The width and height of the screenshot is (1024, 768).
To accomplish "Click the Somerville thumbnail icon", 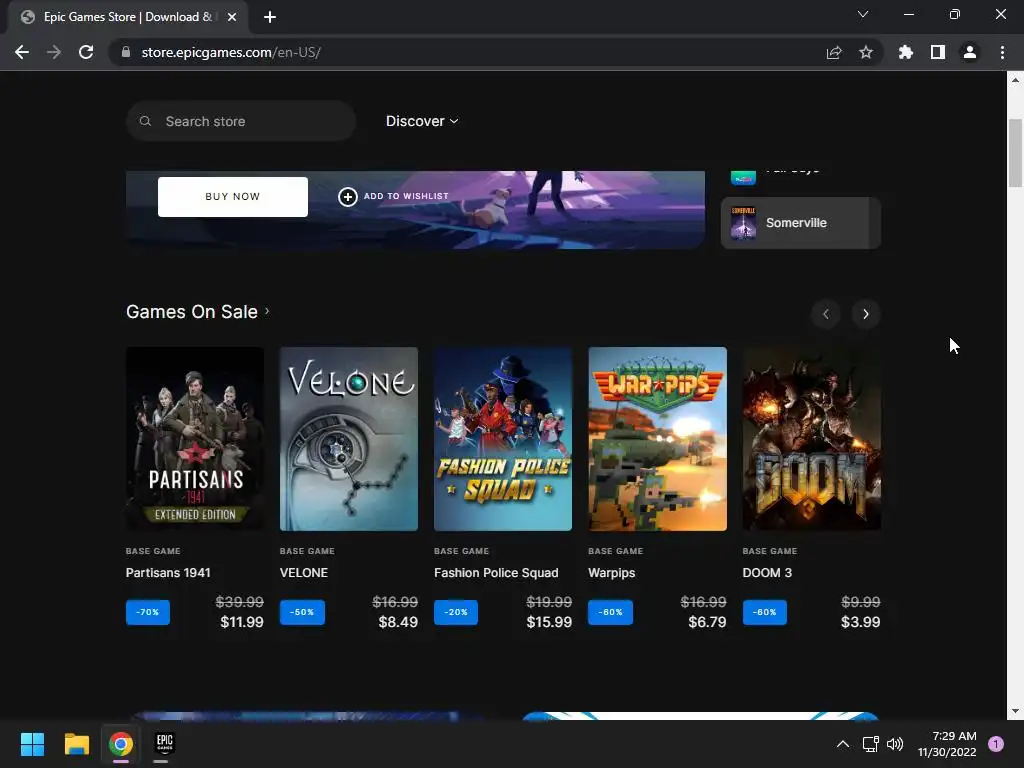I will pos(743,223).
